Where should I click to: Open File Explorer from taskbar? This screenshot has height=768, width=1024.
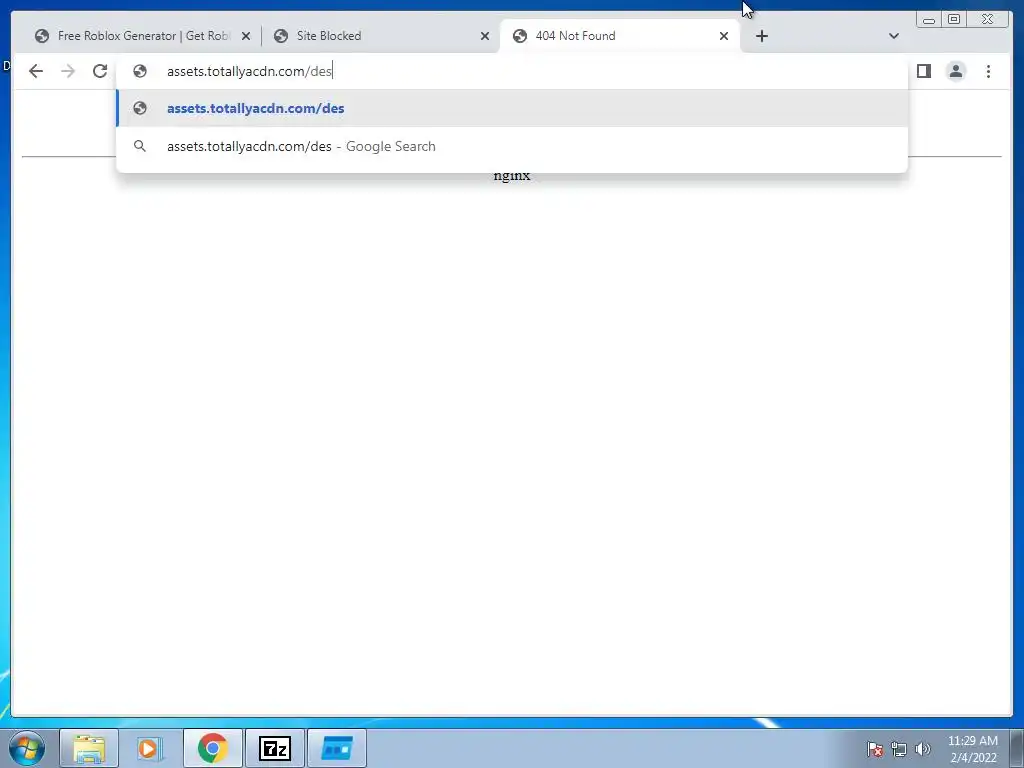(x=89, y=748)
